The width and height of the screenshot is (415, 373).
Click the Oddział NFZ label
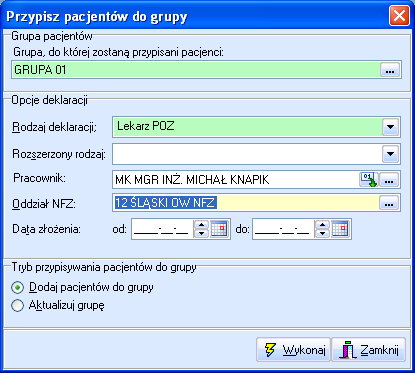coord(44,203)
